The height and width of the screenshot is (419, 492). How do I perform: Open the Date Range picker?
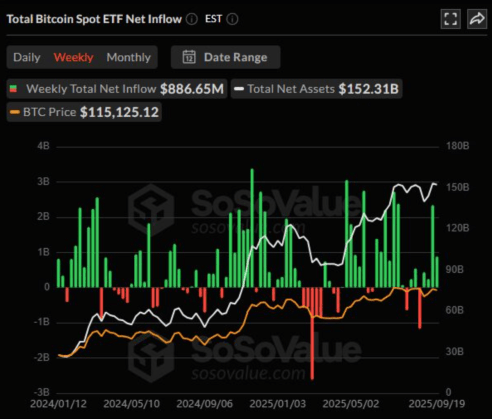pyautogui.click(x=225, y=57)
